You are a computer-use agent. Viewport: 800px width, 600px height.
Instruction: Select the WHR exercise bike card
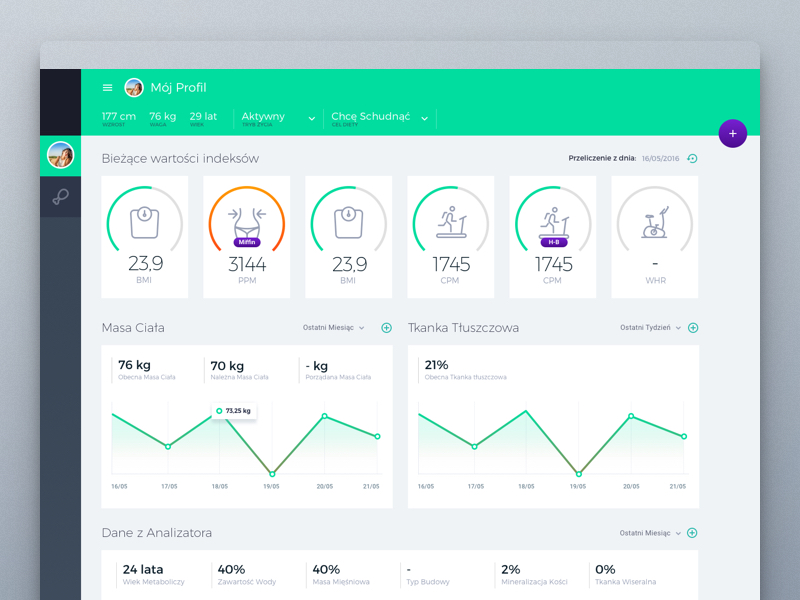pos(655,237)
